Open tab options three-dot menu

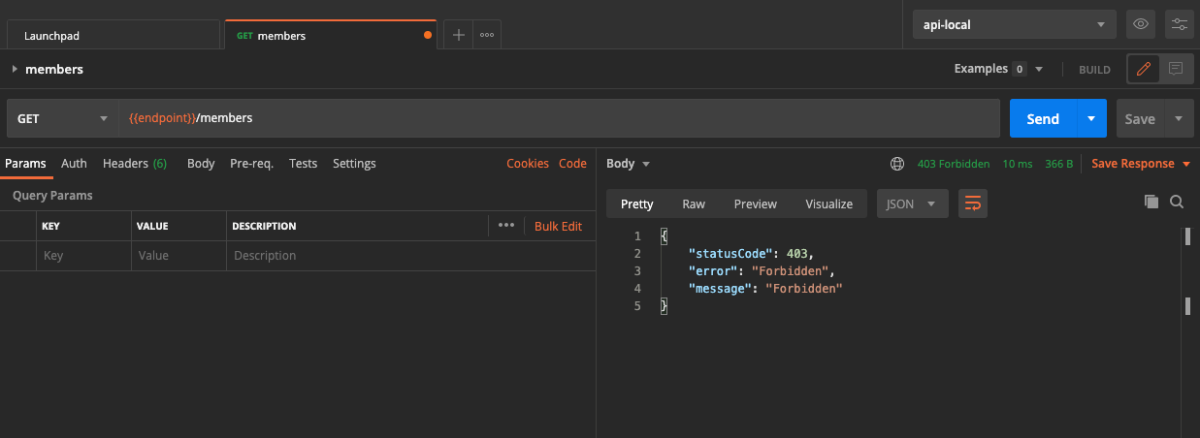(x=487, y=35)
